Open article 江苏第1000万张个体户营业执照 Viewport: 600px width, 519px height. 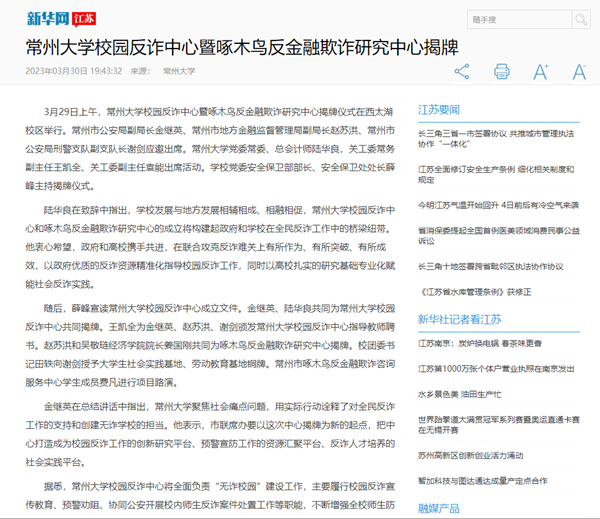coord(496,368)
